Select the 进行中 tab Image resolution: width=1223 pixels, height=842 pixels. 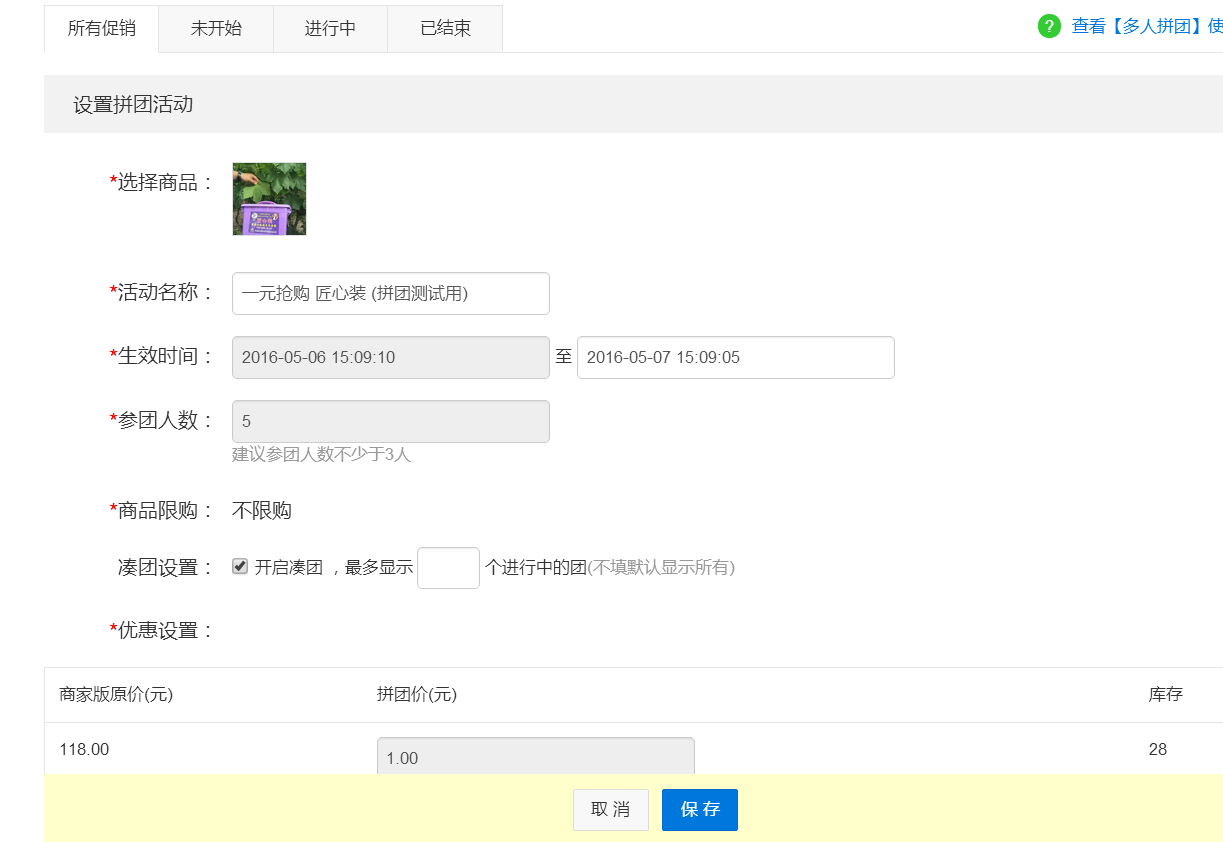330,28
